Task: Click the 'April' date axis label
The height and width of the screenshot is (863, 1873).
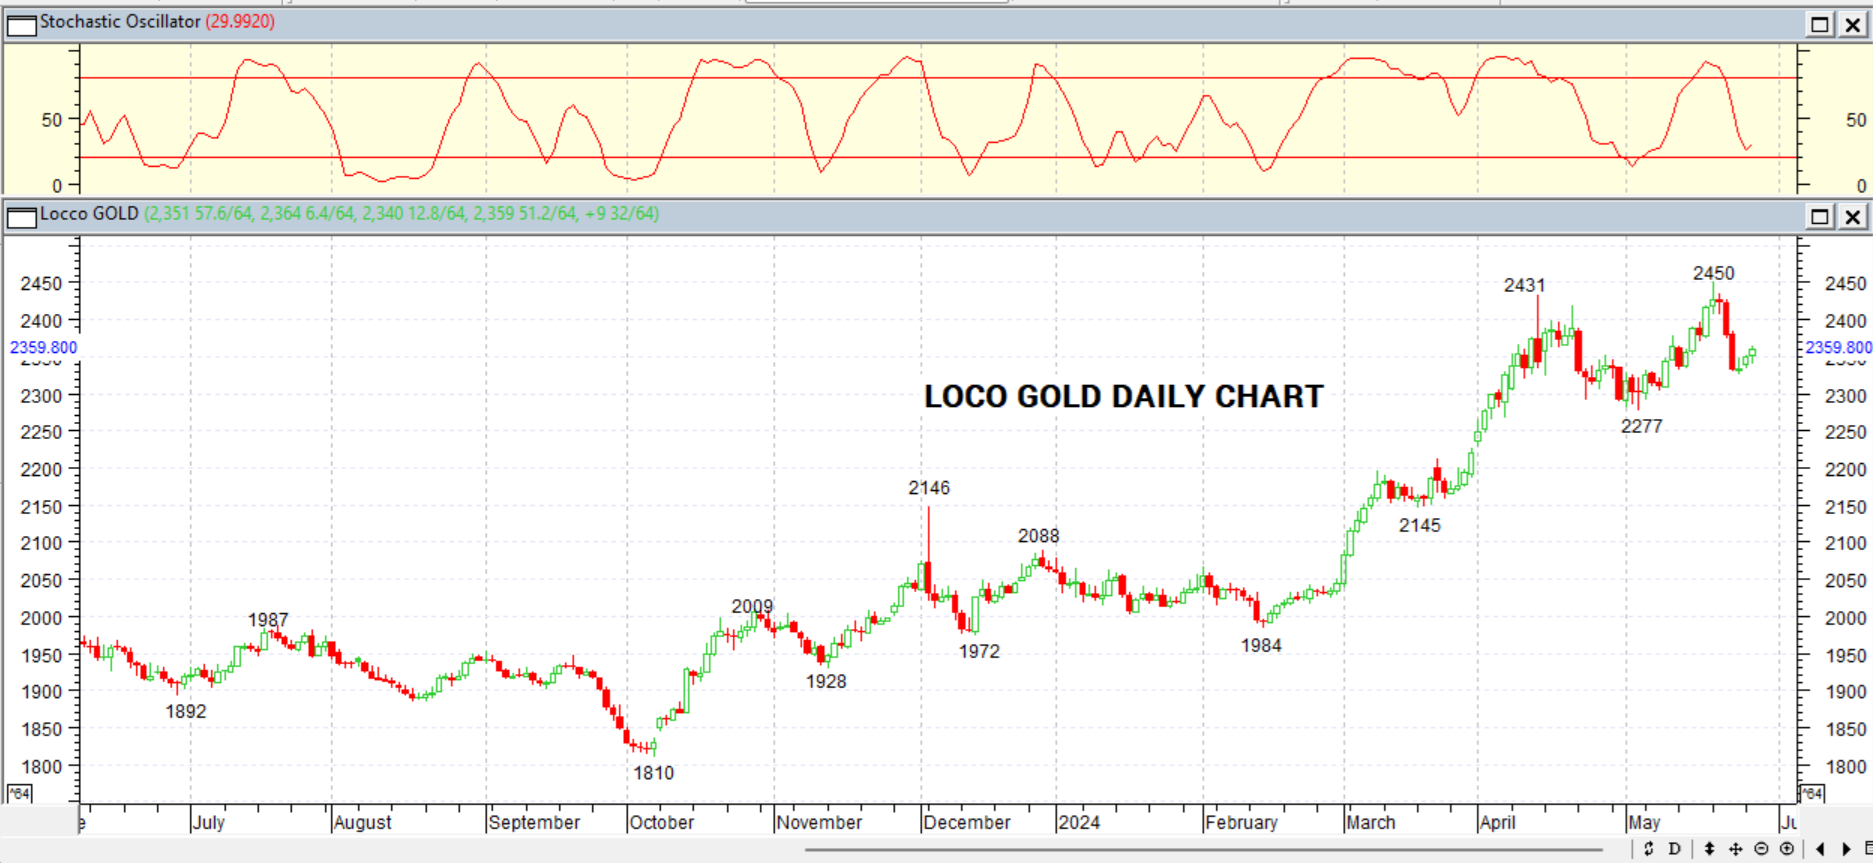Action: tap(1497, 822)
